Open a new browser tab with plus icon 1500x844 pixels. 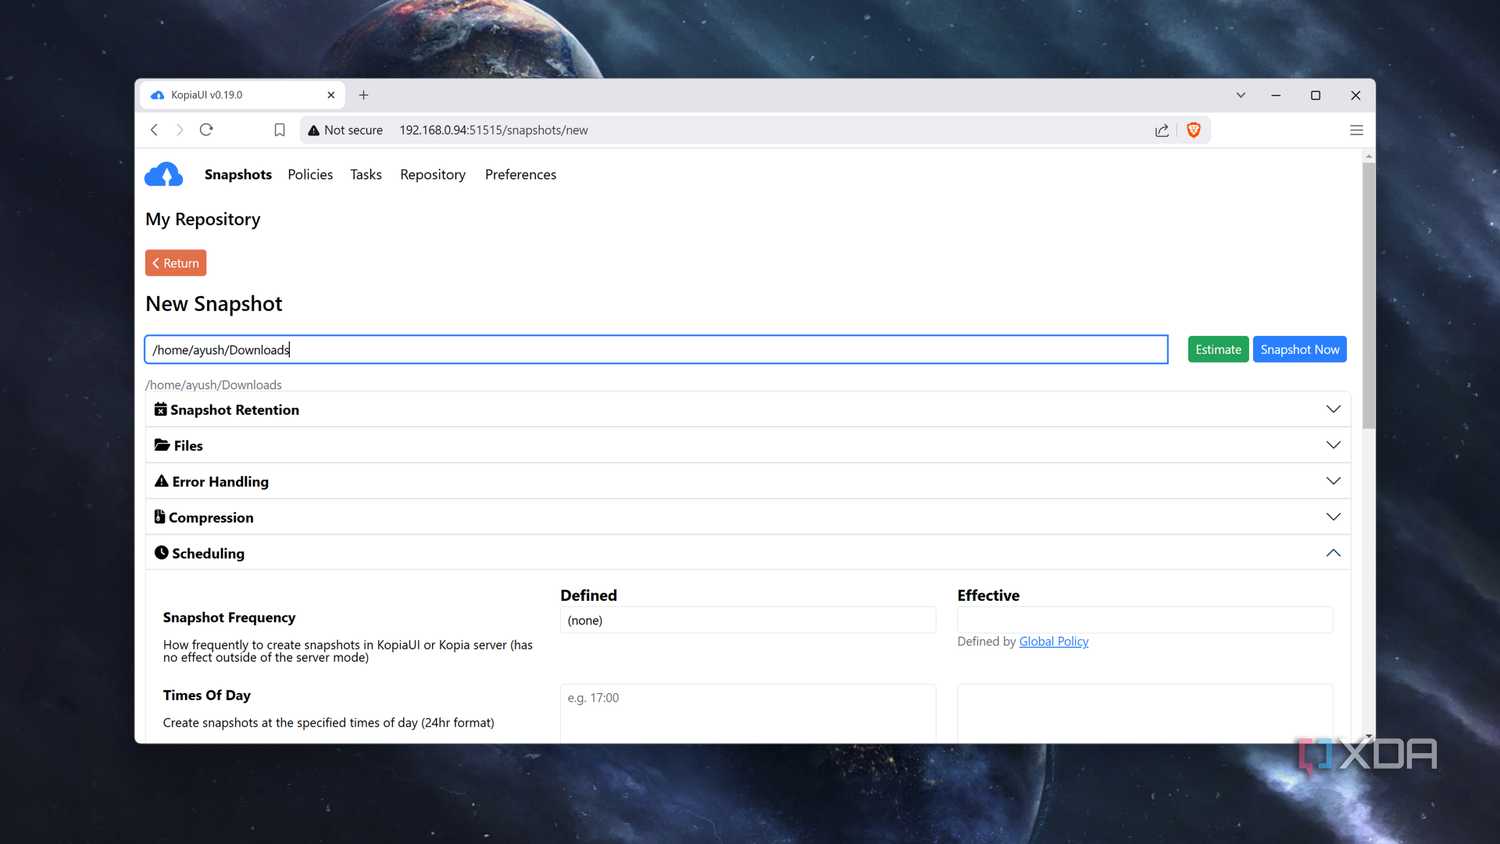click(364, 95)
